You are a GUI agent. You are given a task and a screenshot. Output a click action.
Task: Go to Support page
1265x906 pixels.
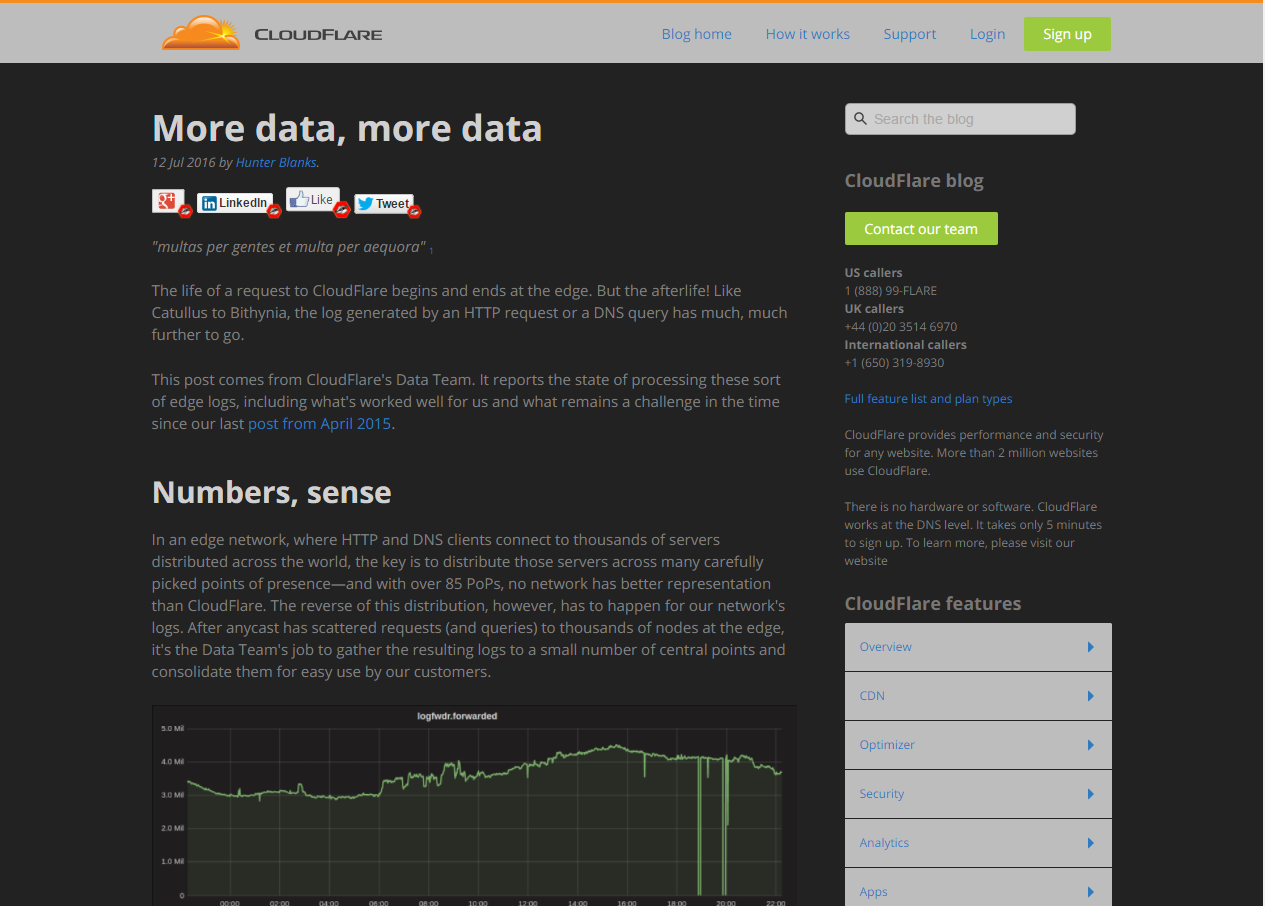point(910,34)
